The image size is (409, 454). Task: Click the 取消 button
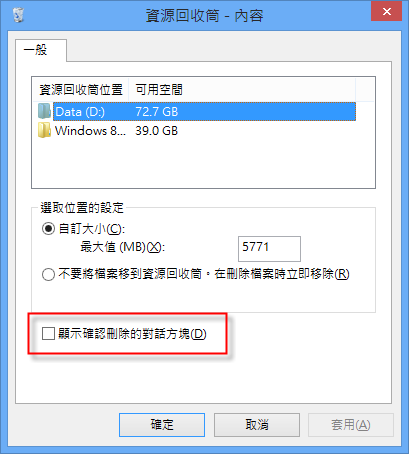click(257, 425)
